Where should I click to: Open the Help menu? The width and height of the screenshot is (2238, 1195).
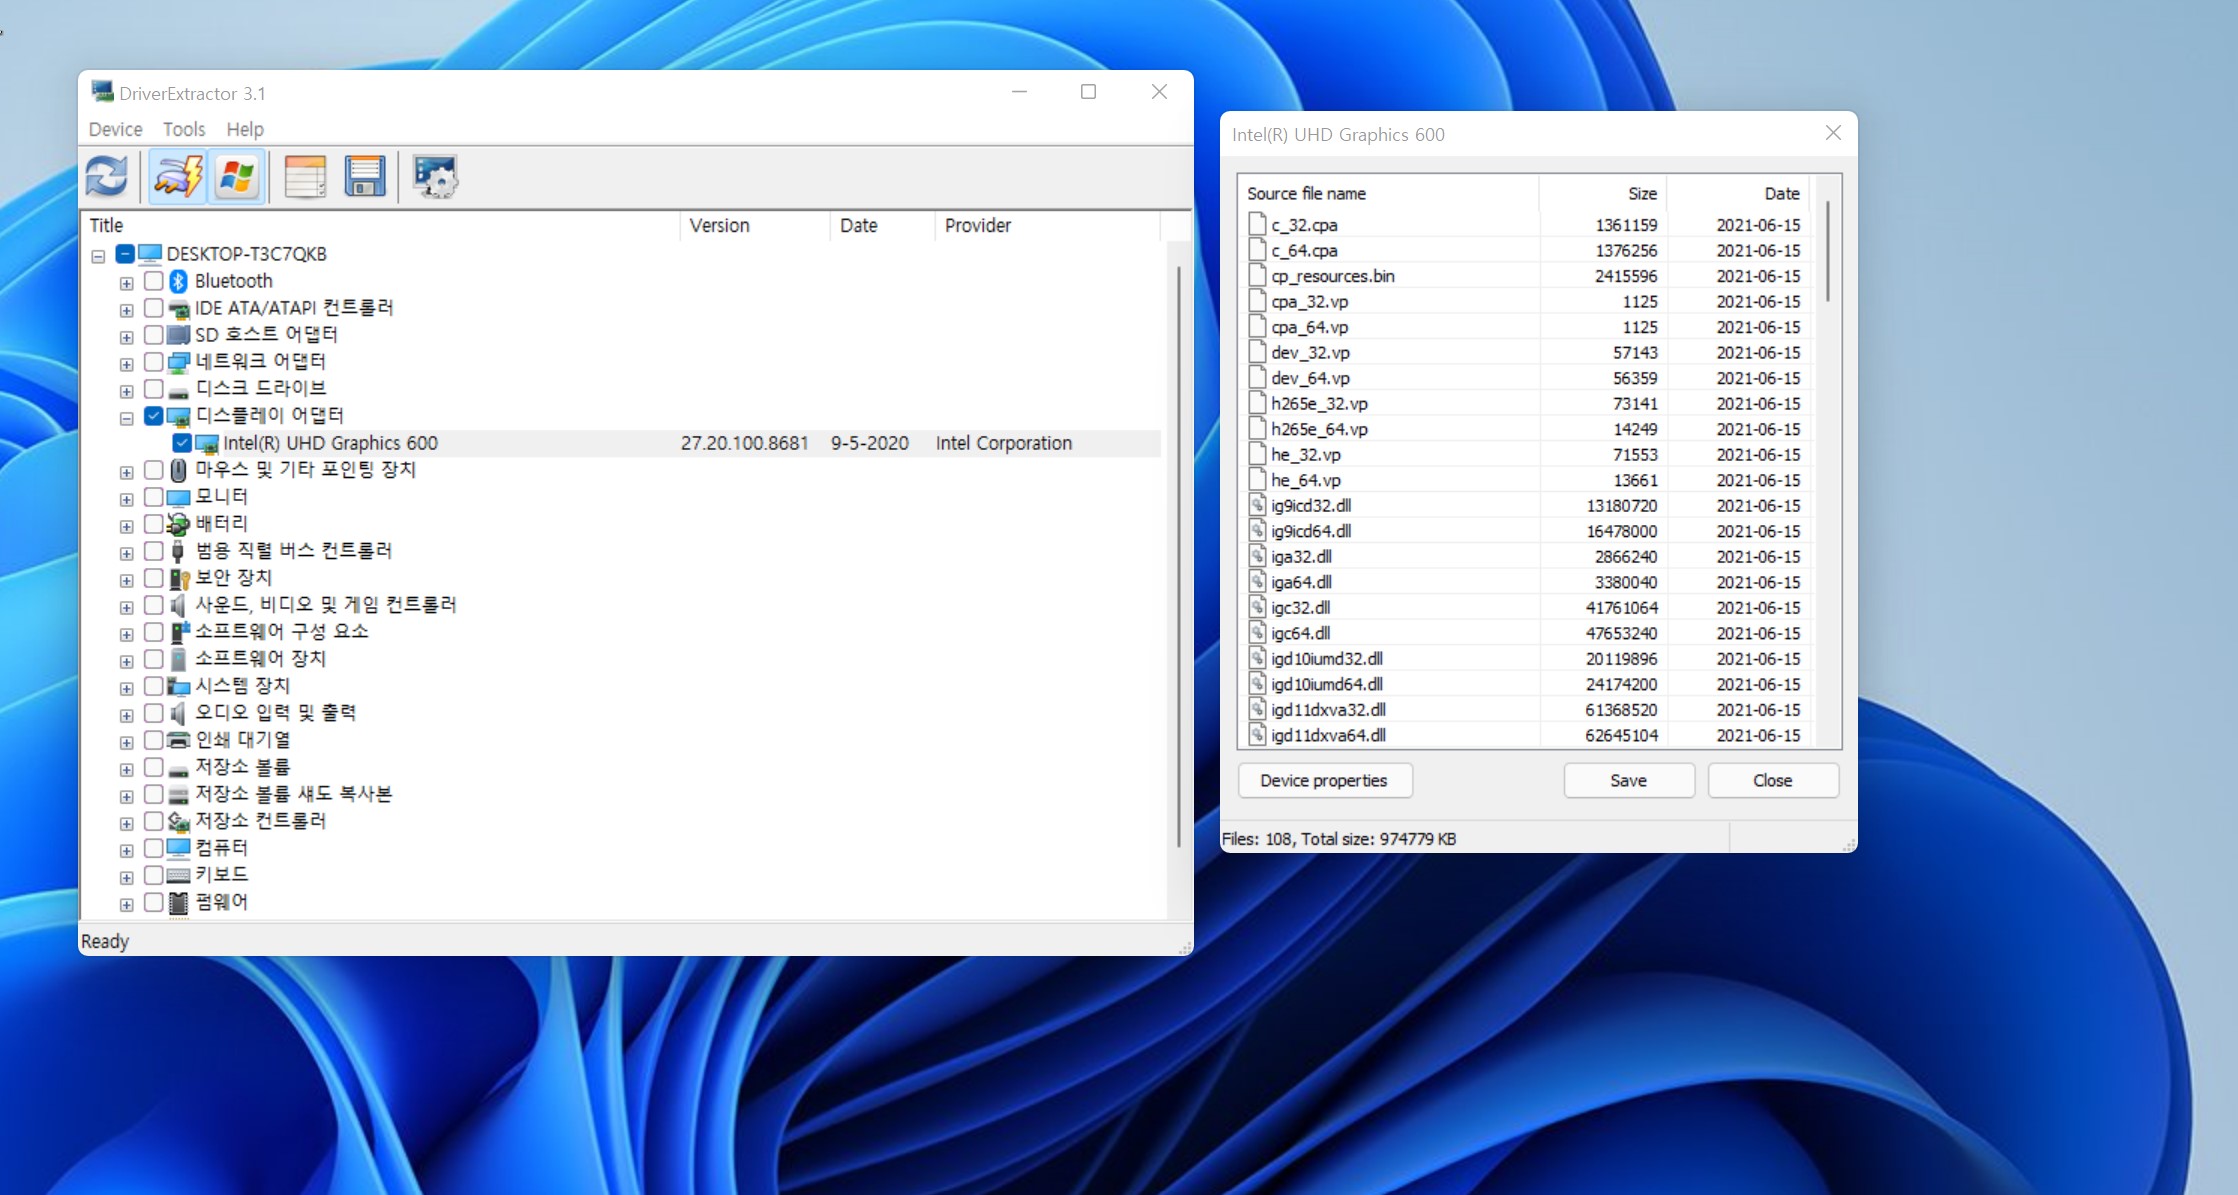tap(245, 129)
